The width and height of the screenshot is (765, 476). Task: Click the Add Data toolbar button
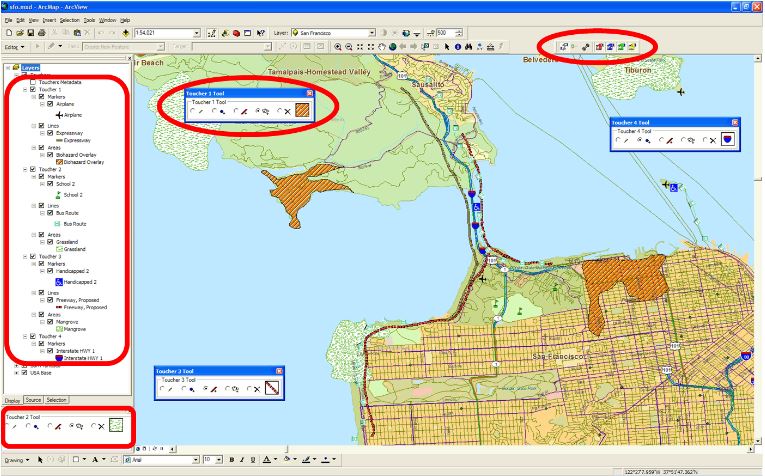[x=125, y=33]
